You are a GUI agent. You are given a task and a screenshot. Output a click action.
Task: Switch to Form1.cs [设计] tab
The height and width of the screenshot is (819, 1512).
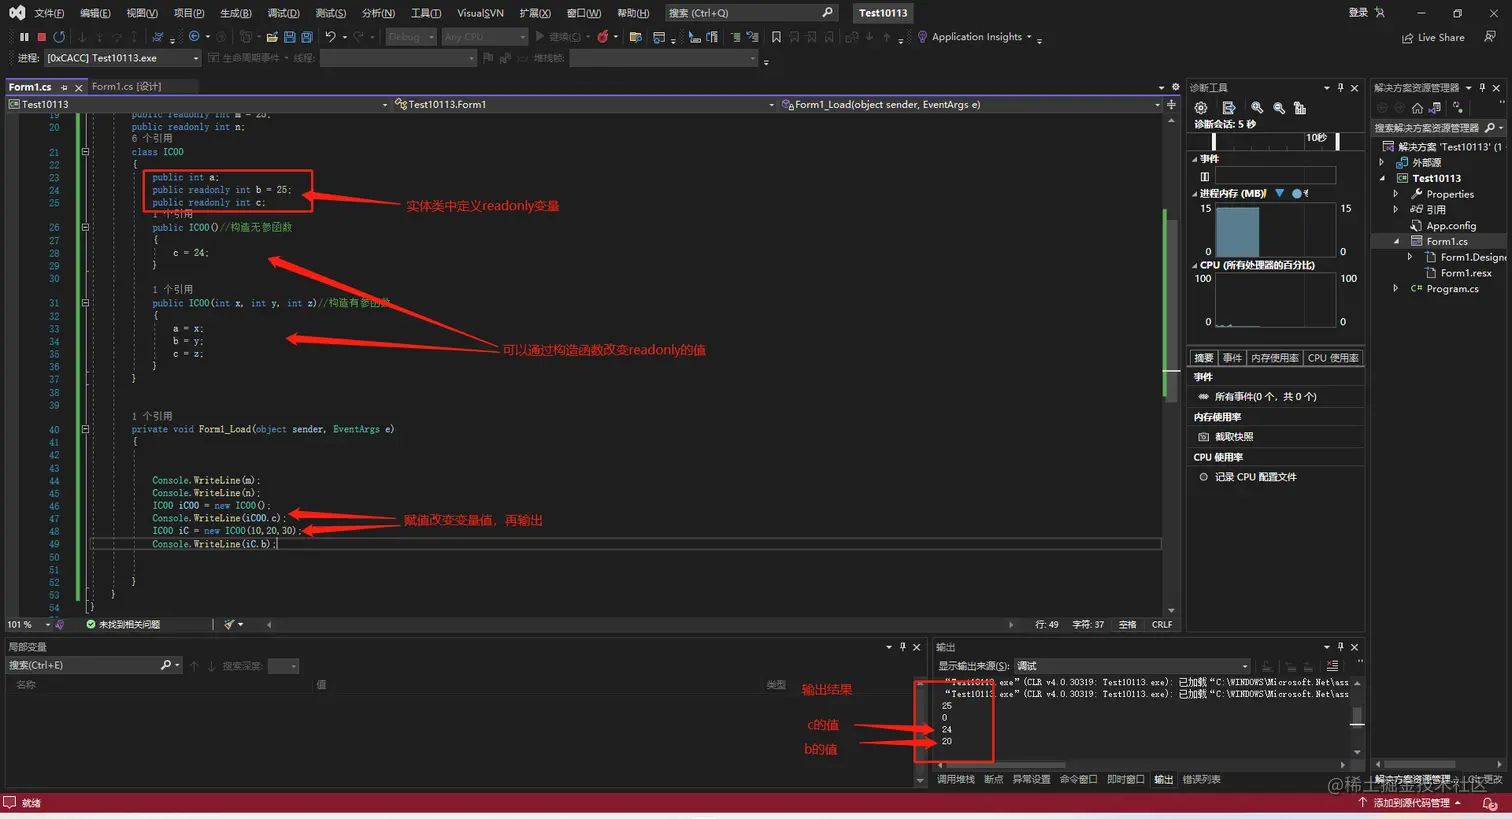tap(126, 87)
